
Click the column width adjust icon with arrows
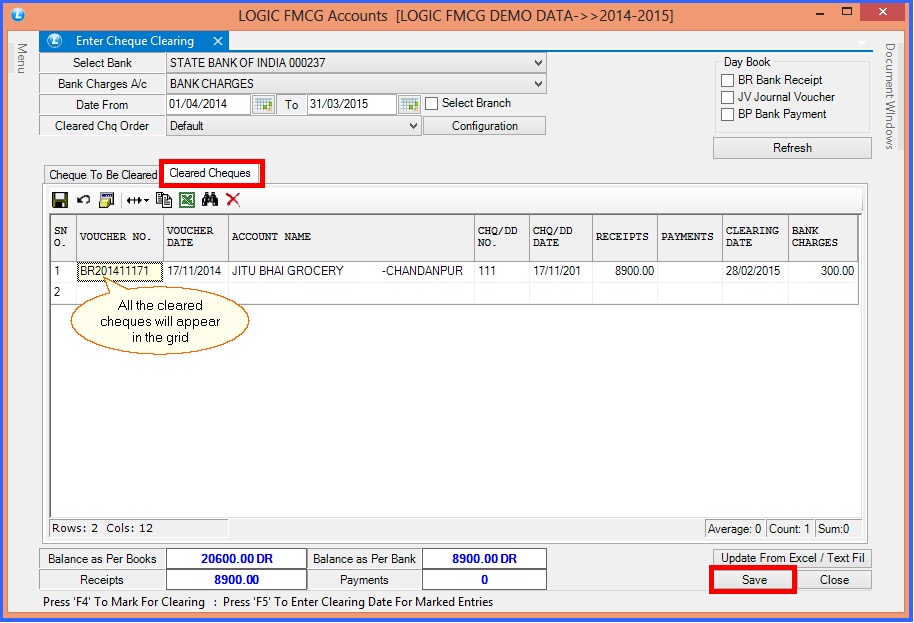point(138,200)
